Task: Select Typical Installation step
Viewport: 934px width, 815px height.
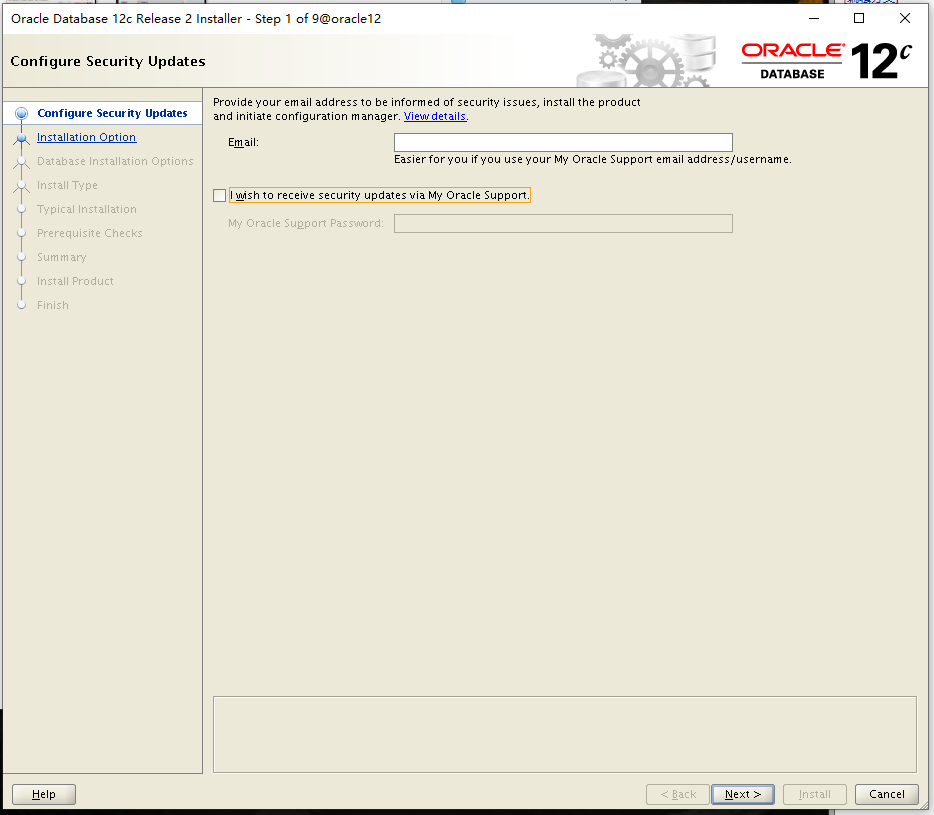Action: pyautogui.click(x=87, y=209)
